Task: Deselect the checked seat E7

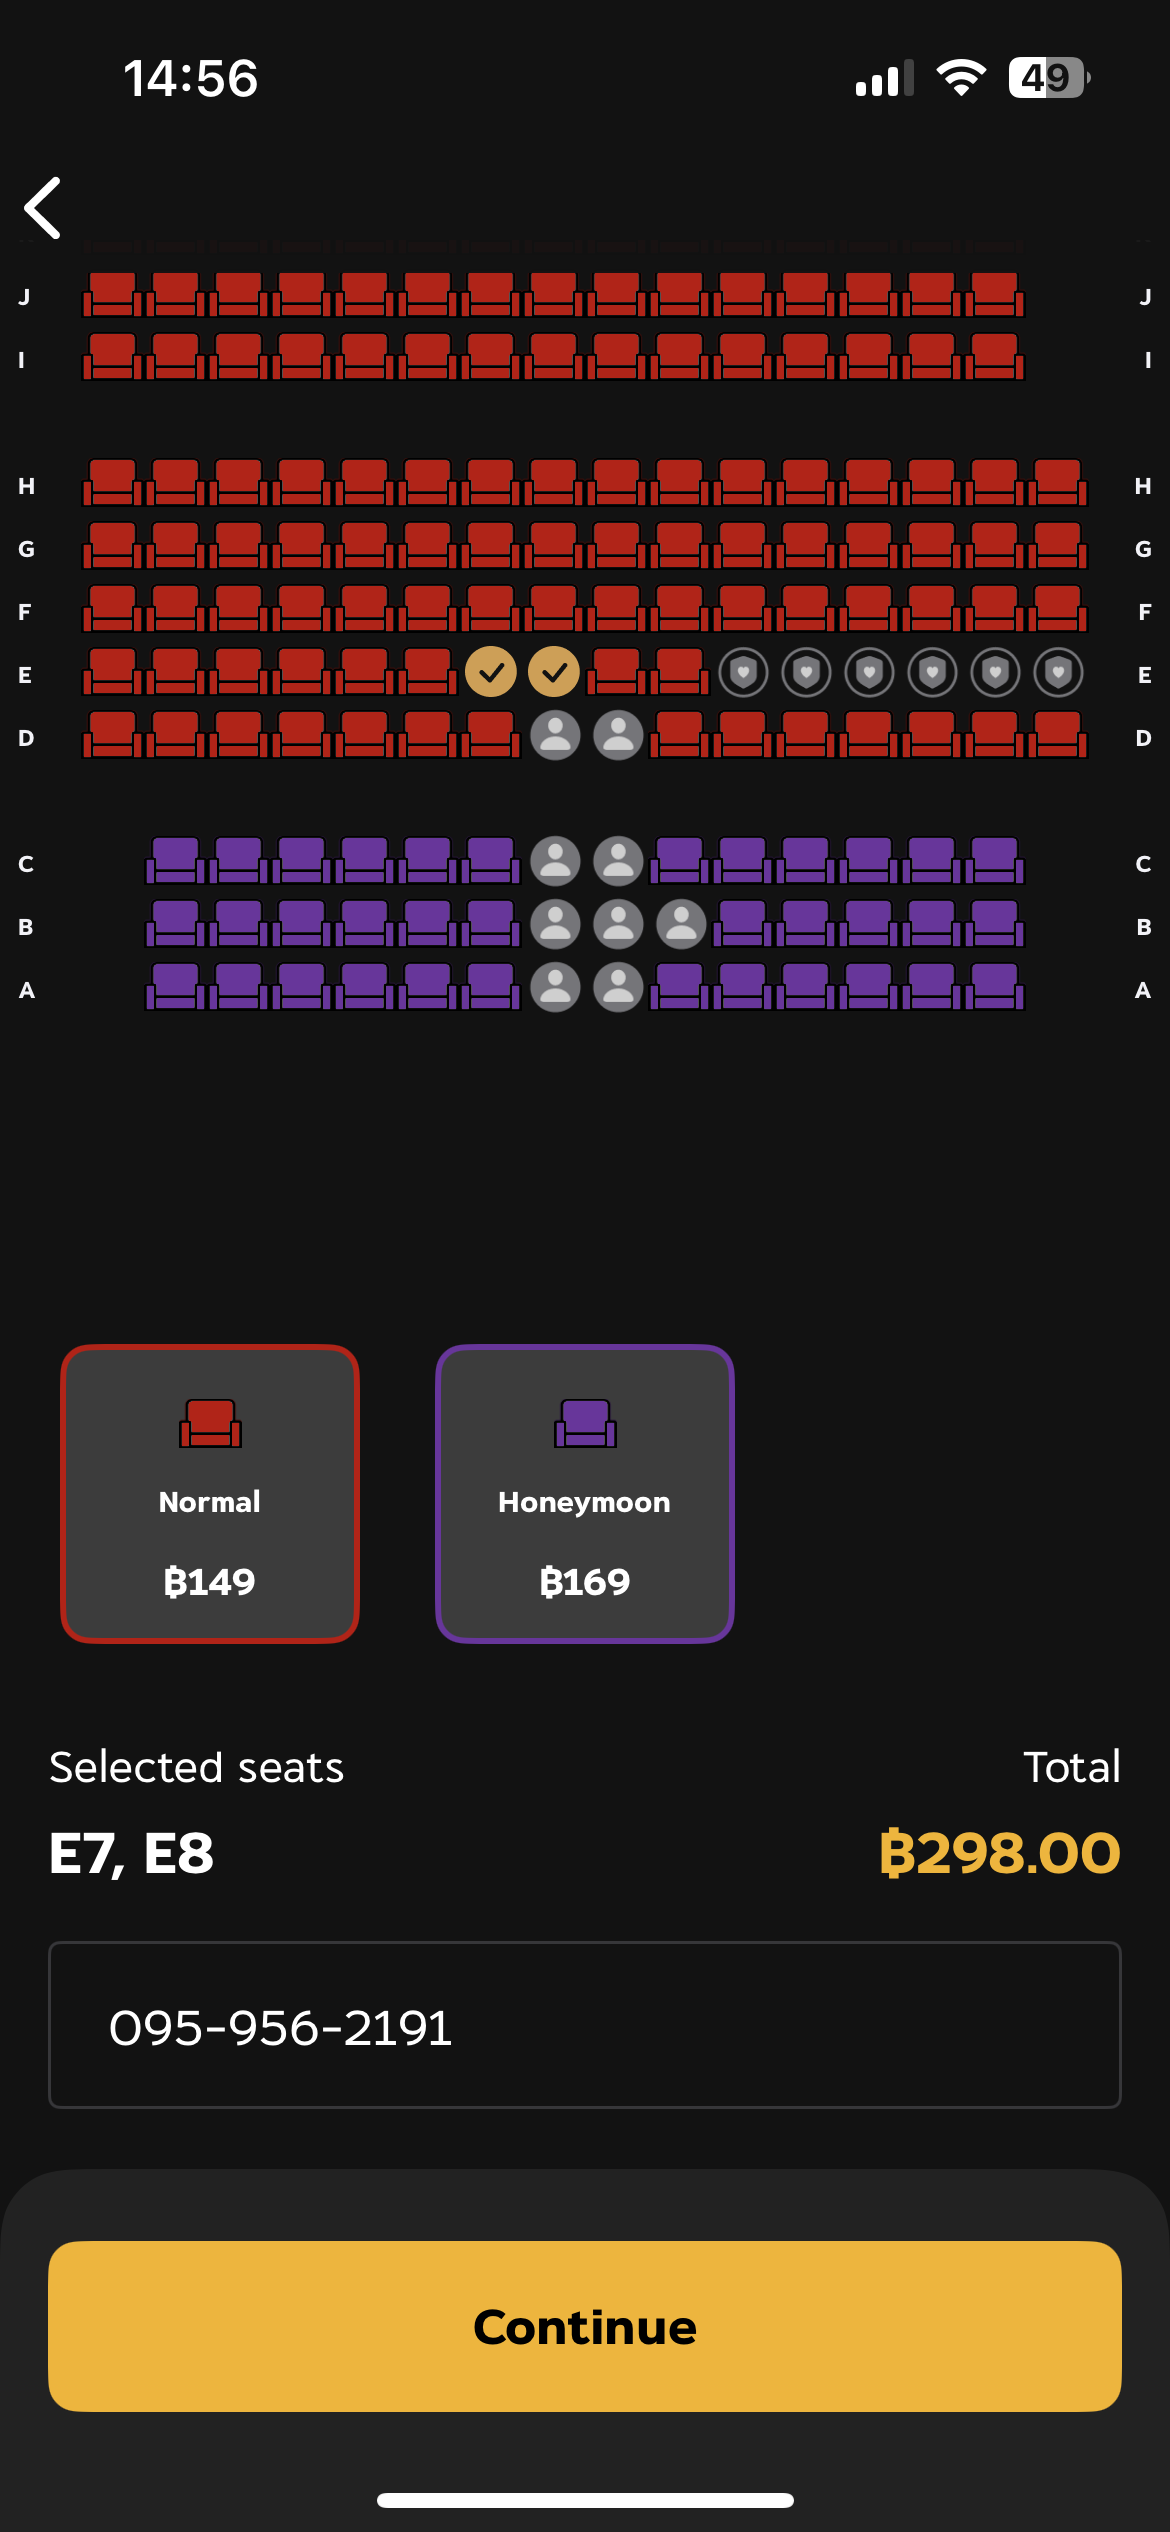Action: tap(491, 672)
